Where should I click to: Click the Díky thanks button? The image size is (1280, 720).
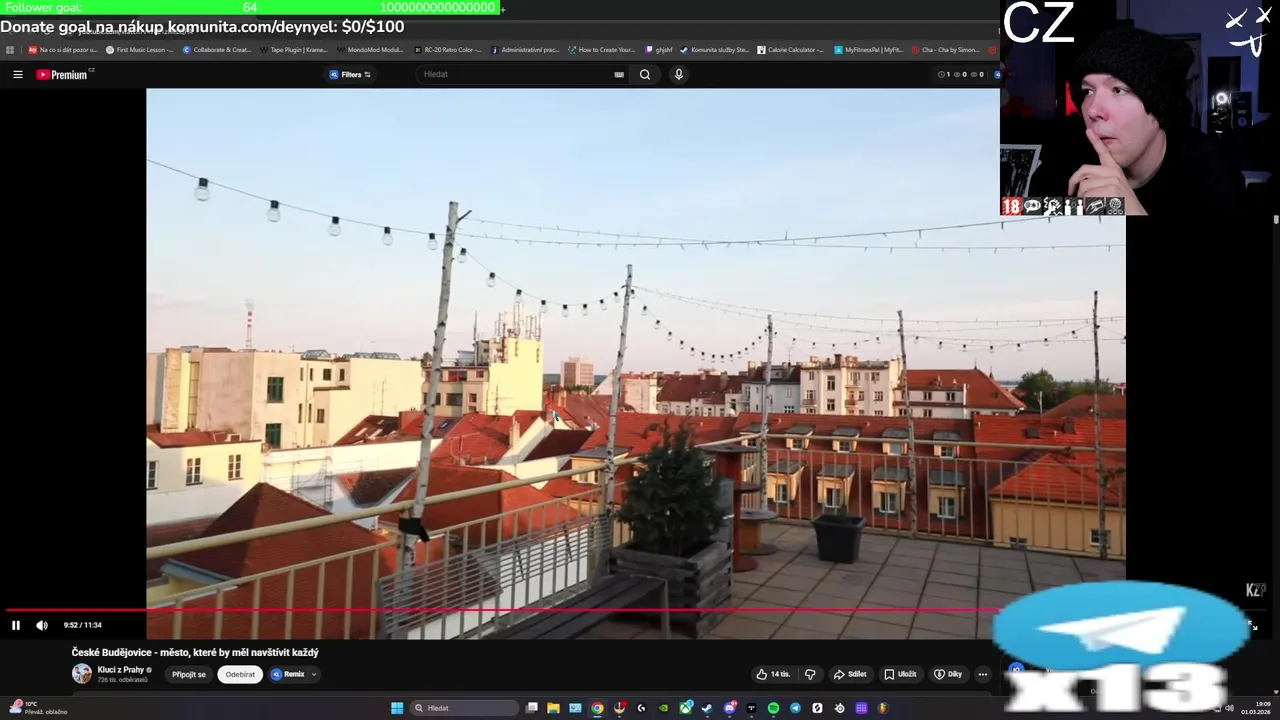pyautogui.click(x=948, y=674)
